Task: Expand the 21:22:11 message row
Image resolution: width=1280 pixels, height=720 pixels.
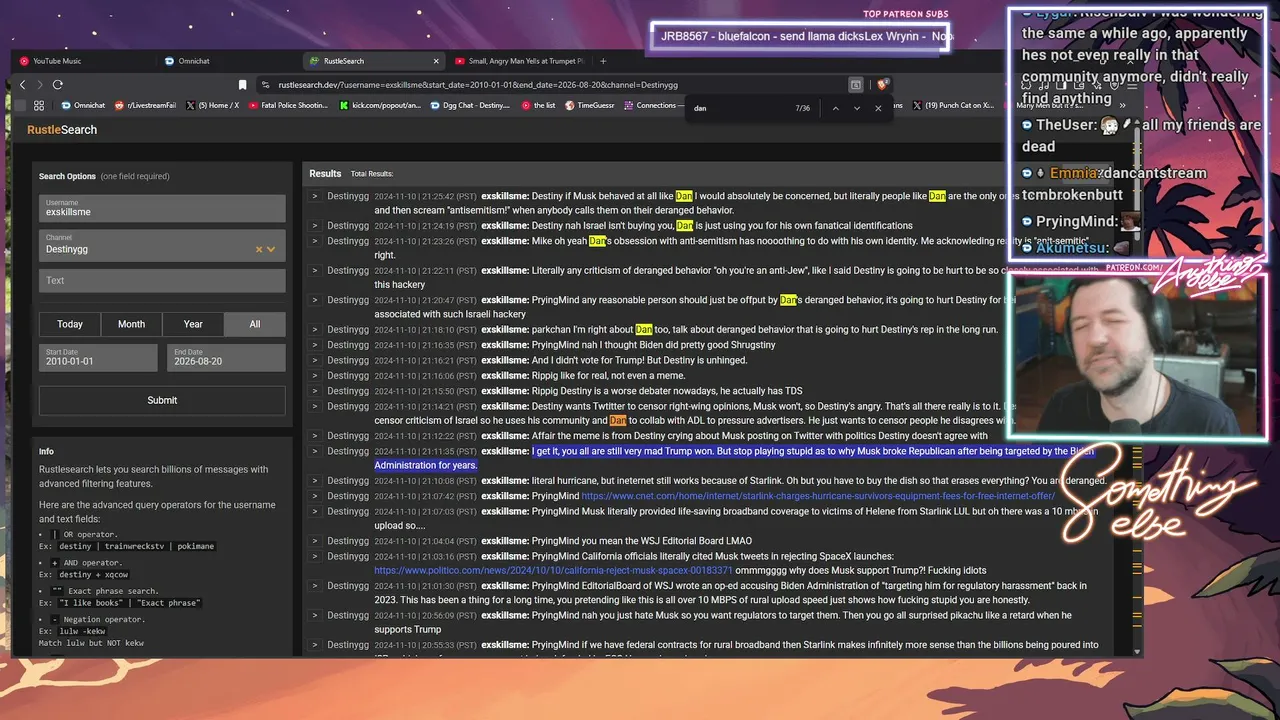Action: (314, 271)
